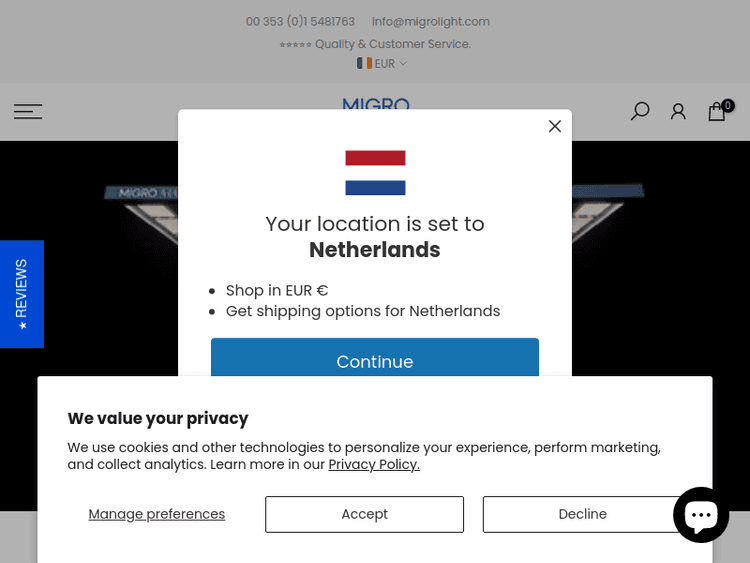
Task: Click the cart item count badge
Action: (728, 105)
